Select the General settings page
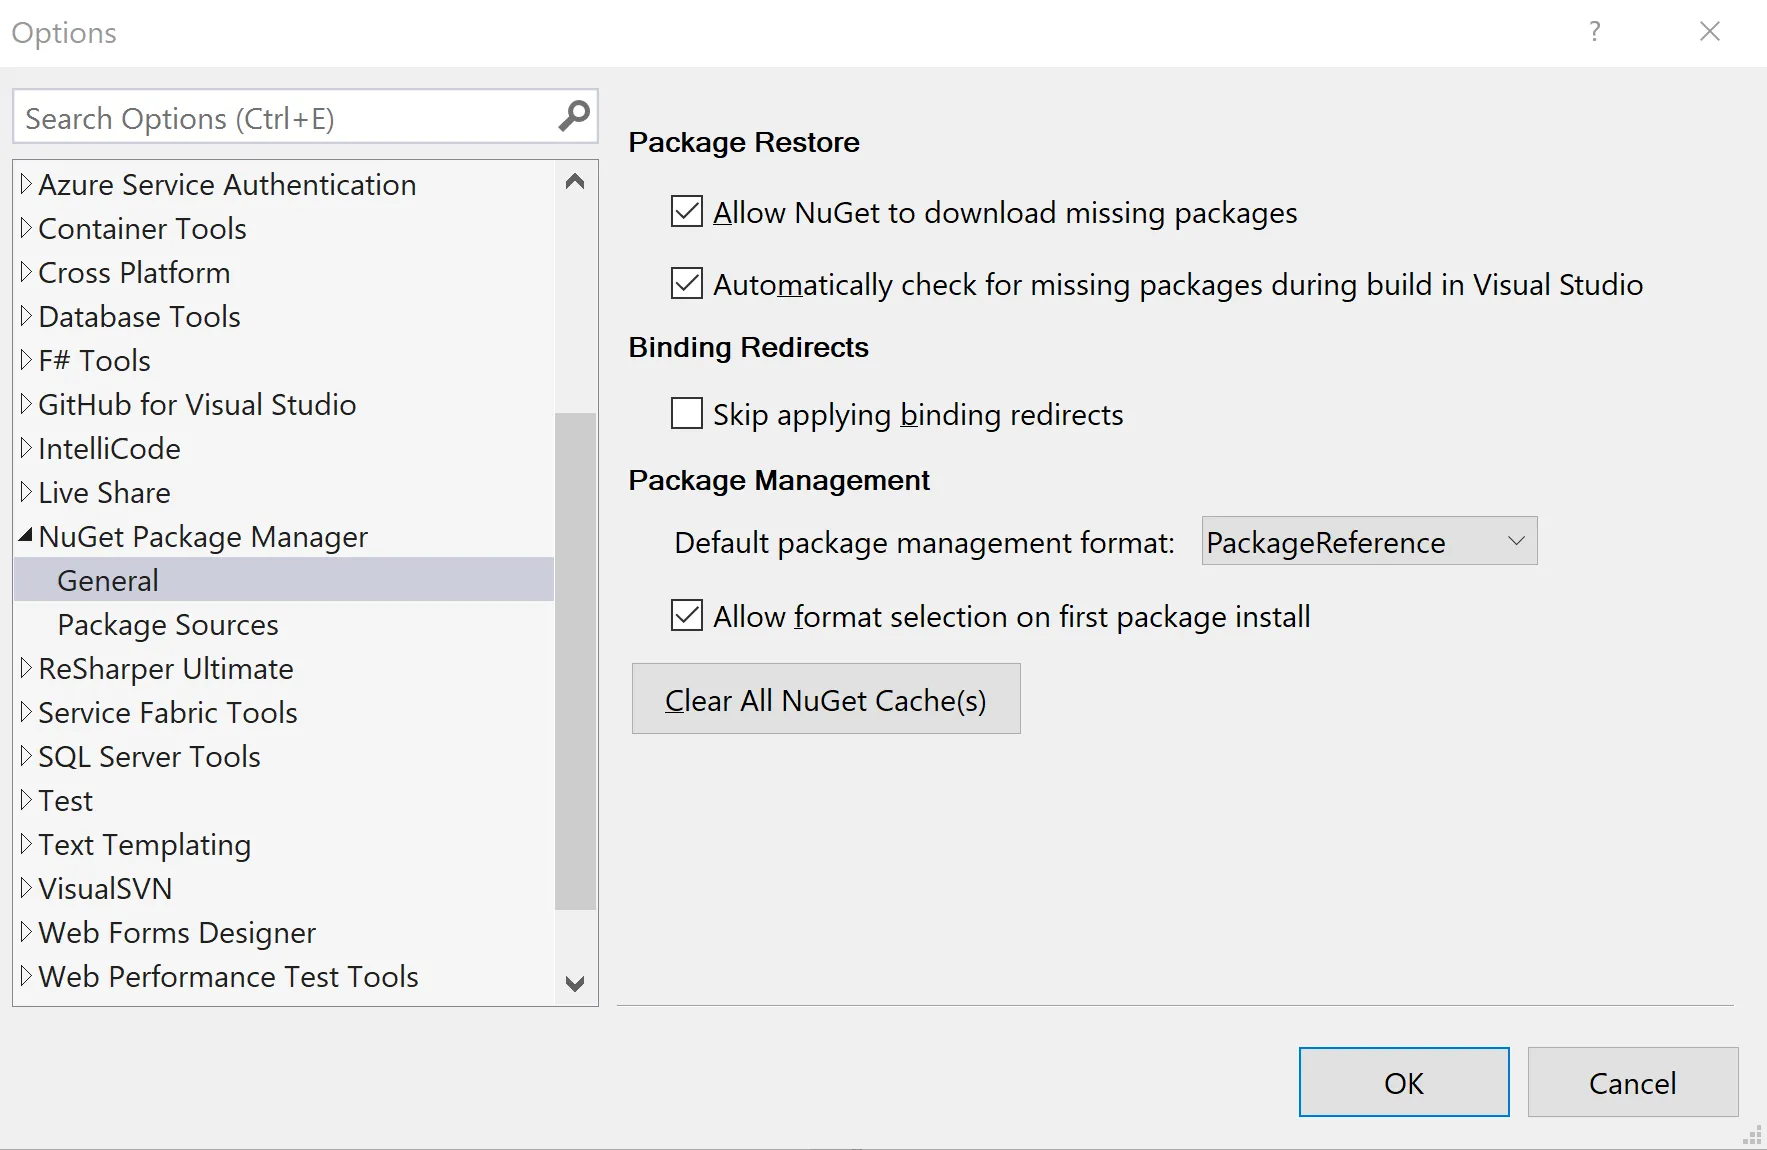 tap(108, 581)
